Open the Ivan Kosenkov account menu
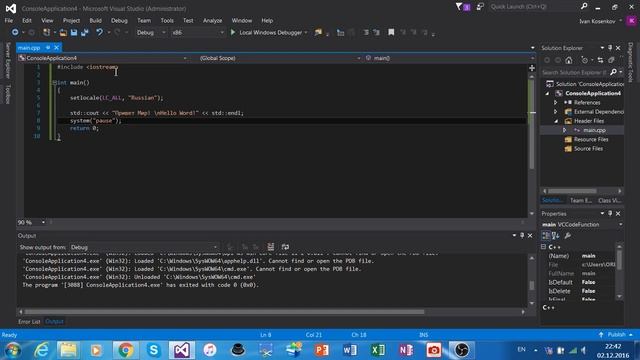 (600, 21)
